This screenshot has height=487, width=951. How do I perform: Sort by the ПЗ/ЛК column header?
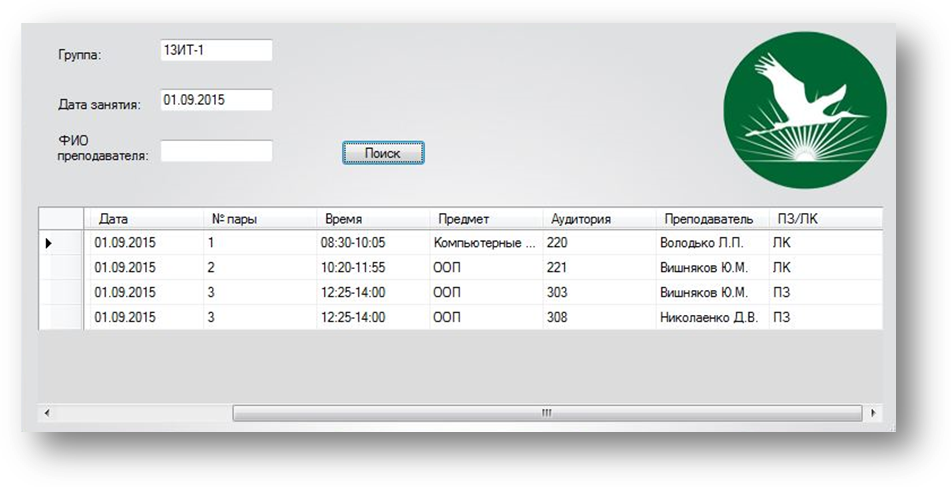tap(825, 219)
